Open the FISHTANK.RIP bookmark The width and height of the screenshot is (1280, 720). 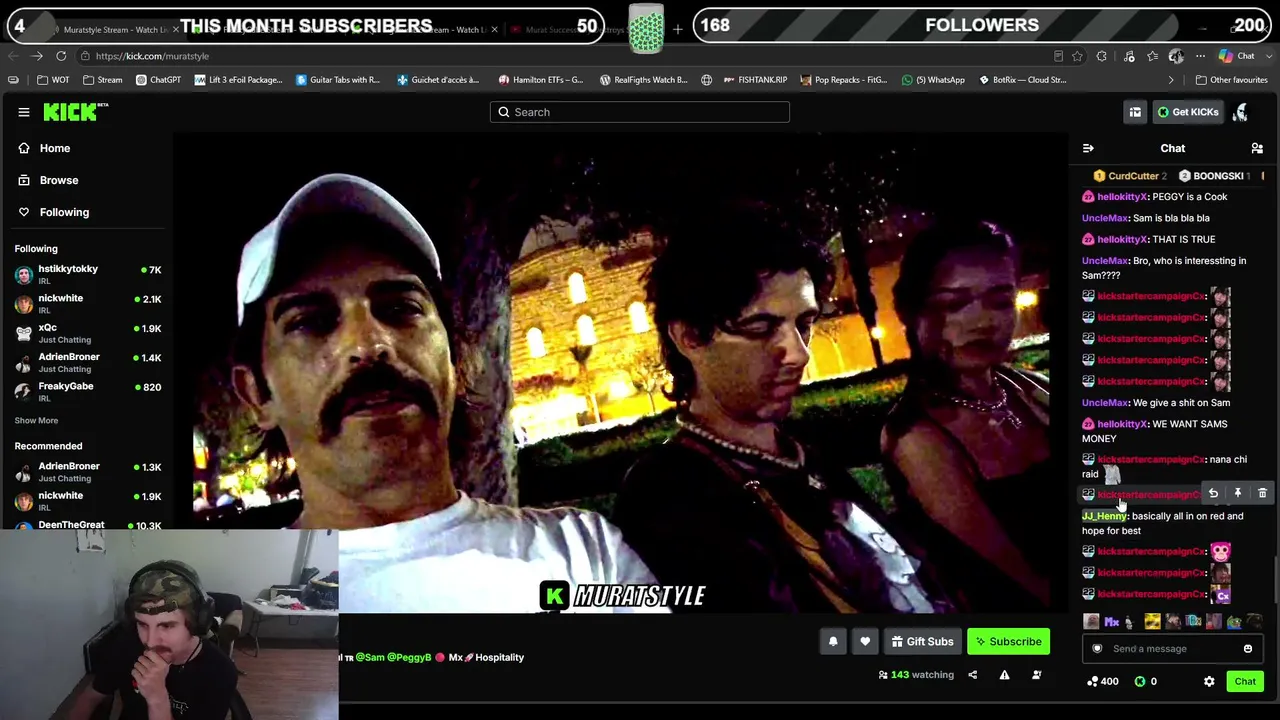tap(755, 80)
